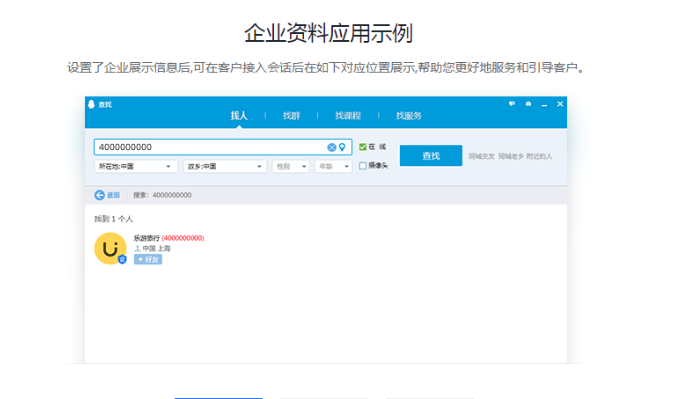Clear the search field with the X icon
The height and width of the screenshot is (399, 677).
point(332,147)
